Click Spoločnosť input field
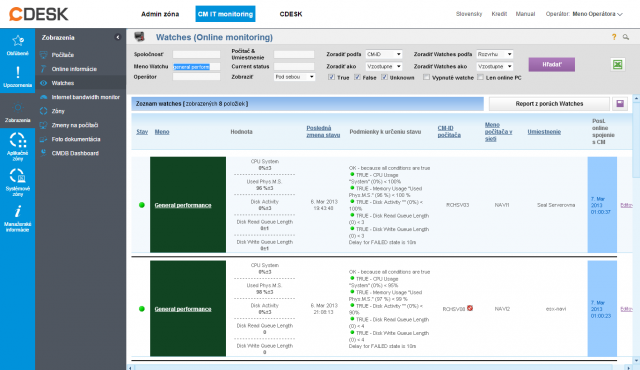Screen dimensions: 640x370 pos(196,54)
